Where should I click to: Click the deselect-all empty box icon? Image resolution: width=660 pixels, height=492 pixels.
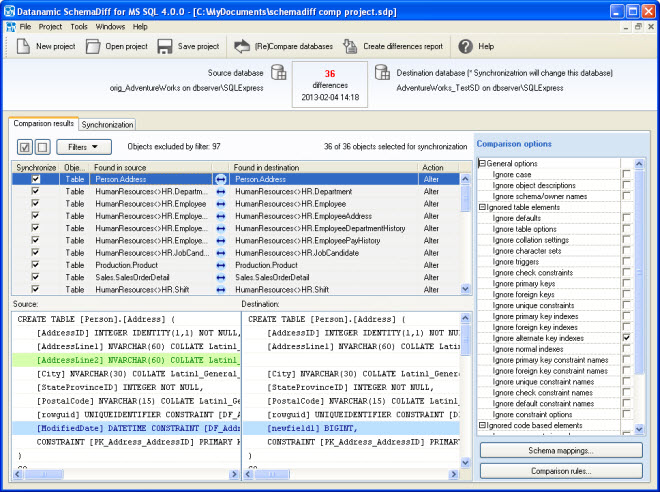(43, 147)
